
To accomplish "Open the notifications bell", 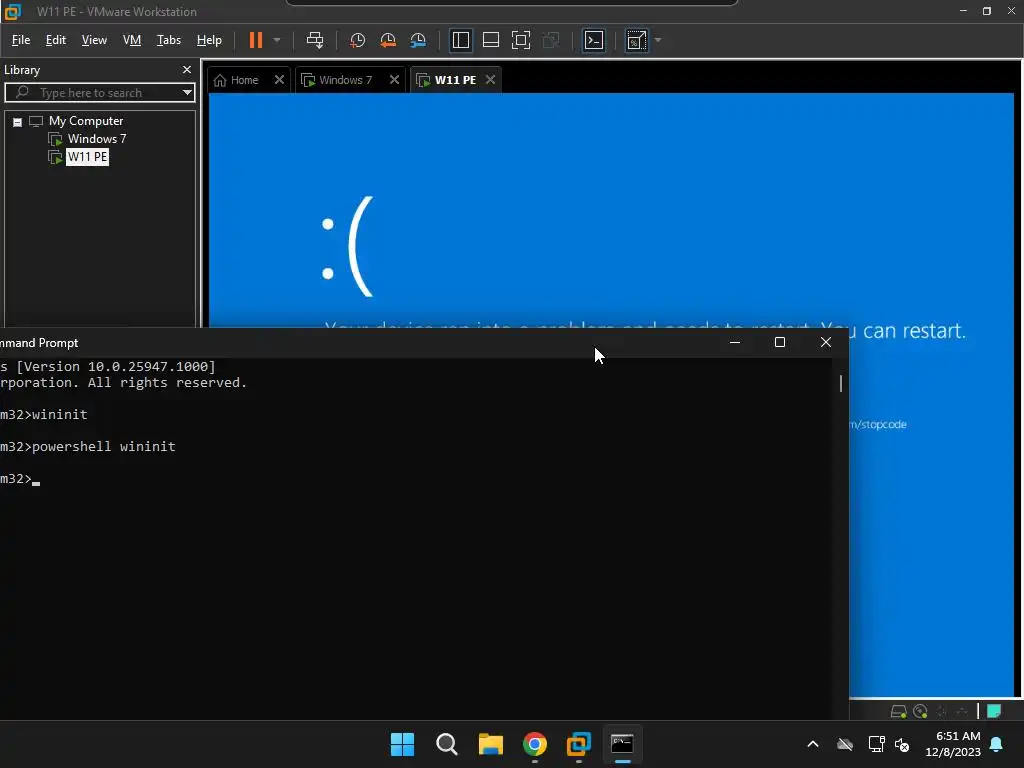I will tap(997, 744).
